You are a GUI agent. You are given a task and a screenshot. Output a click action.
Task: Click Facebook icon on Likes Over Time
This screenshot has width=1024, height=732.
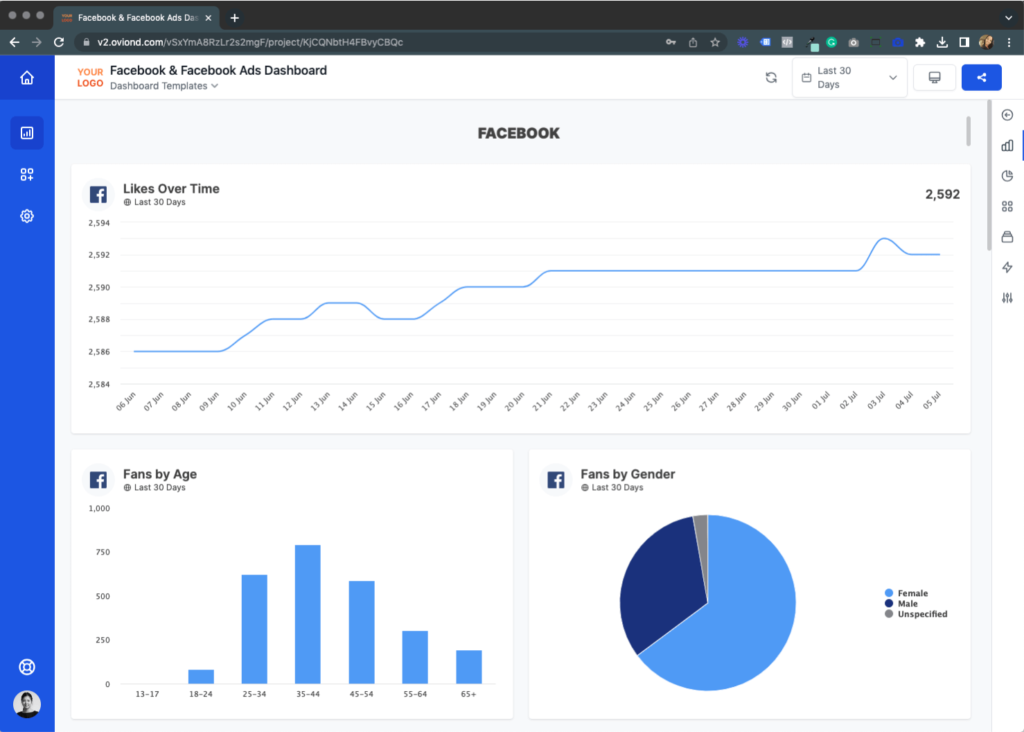[x=99, y=195]
